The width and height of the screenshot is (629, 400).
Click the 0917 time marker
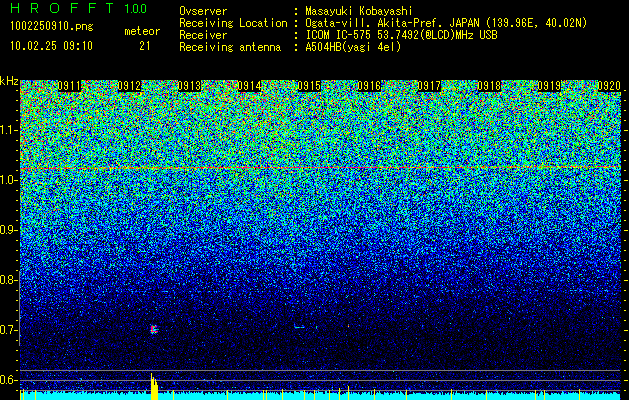[x=429, y=86]
